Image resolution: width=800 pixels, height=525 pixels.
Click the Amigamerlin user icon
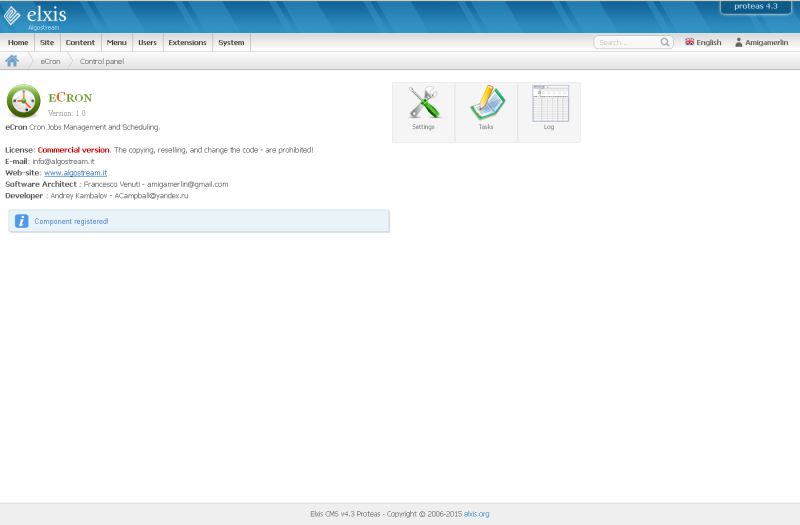[738, 42]
